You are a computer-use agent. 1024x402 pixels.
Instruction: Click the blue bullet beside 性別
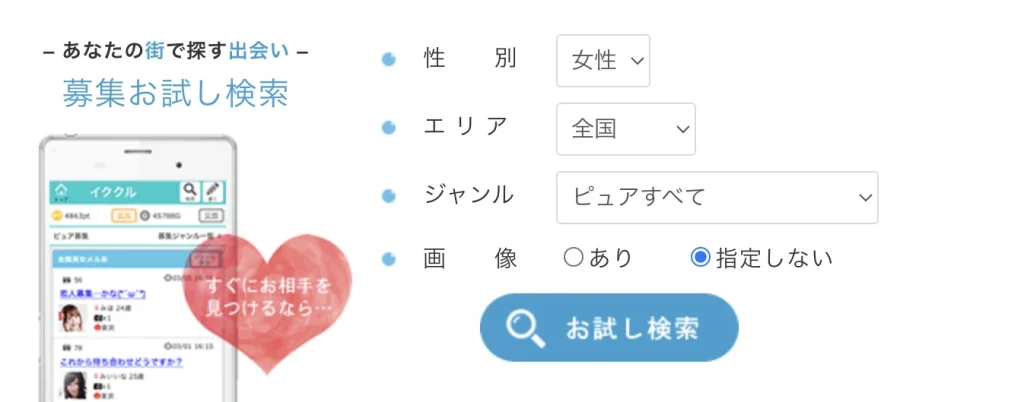tap(389, 60)
